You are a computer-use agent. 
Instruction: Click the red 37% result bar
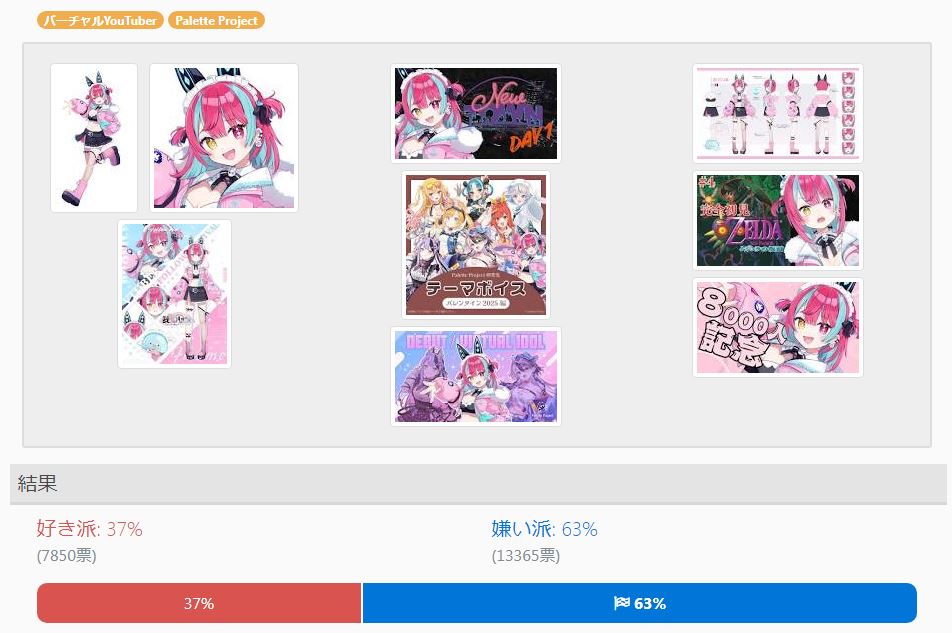(199, 603)
